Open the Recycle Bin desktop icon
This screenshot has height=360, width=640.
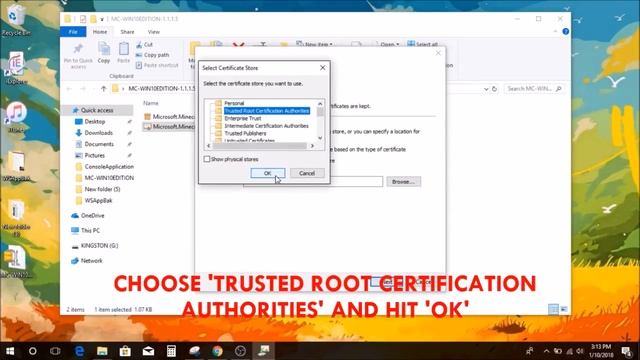[x=16, y=20]
